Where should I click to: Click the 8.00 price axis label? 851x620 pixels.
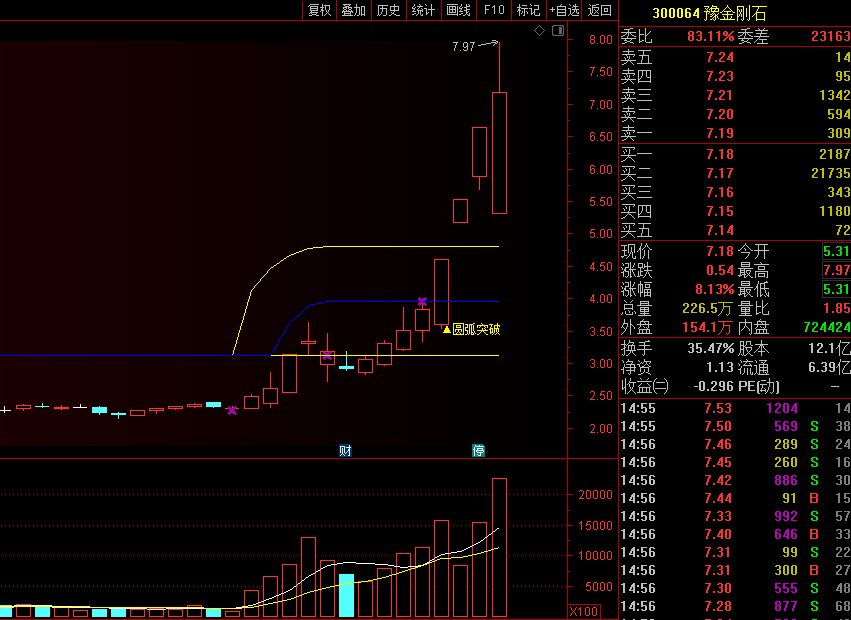pos(601,40)
